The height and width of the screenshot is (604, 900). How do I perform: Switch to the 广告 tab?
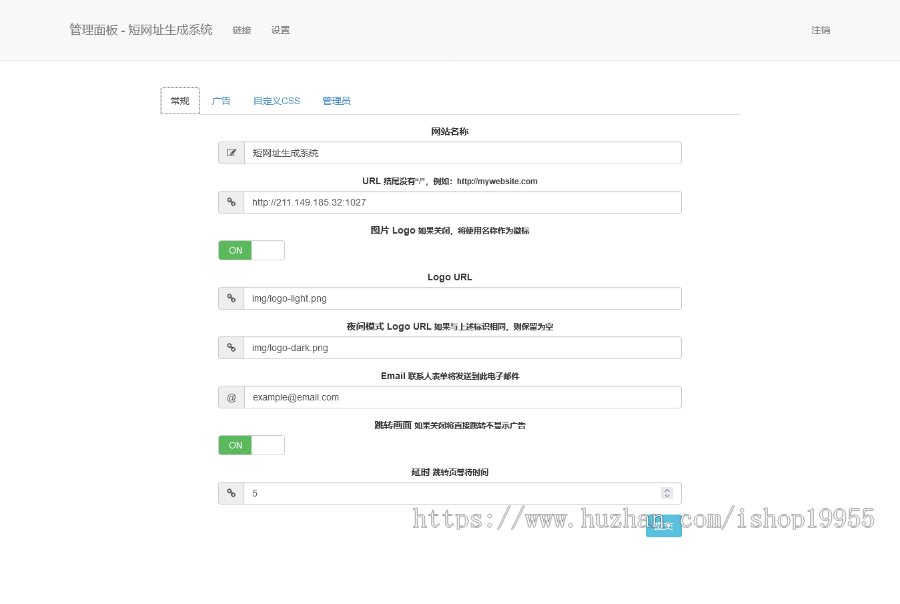[221, 101]
